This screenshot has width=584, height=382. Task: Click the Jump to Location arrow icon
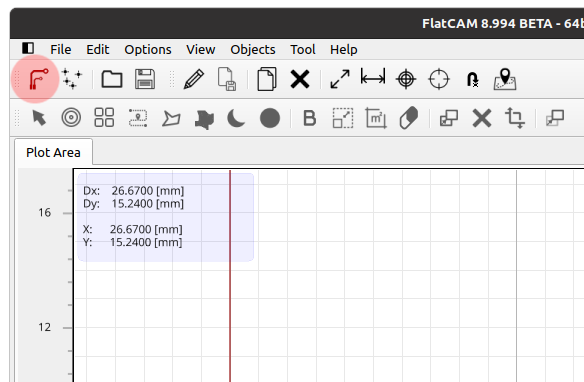(472, 79)
